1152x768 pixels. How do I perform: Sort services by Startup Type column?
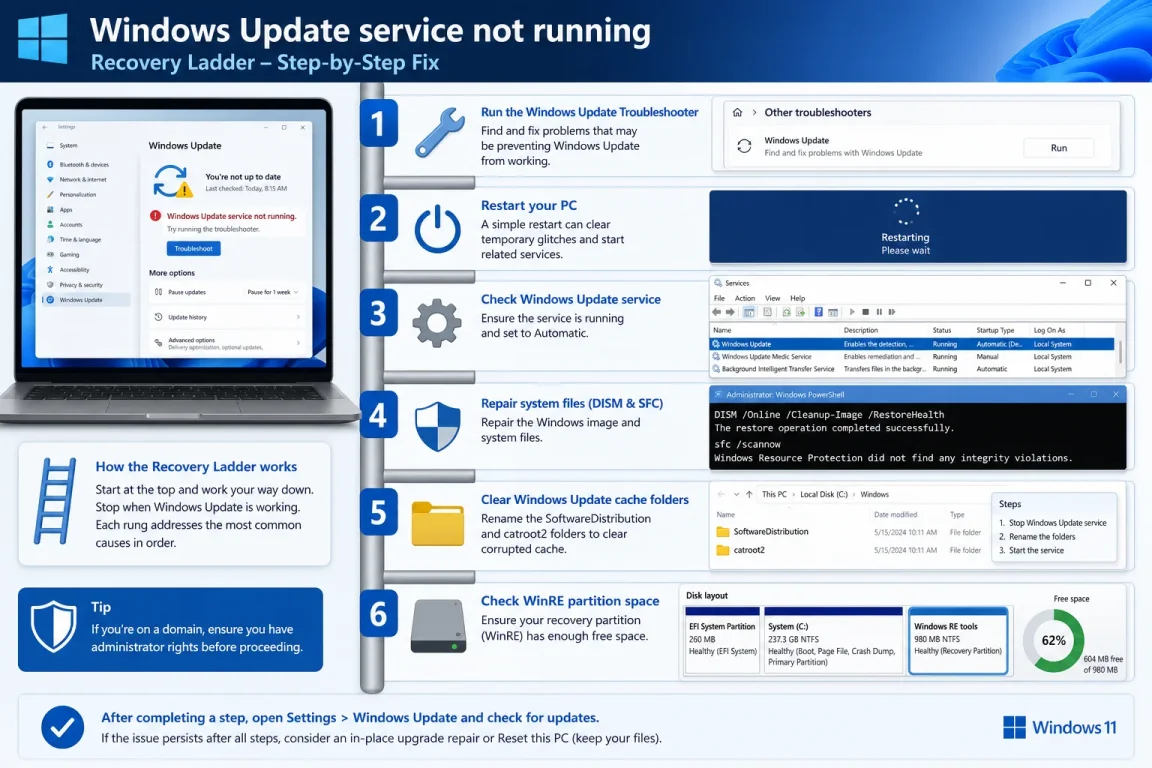(996, 330)
